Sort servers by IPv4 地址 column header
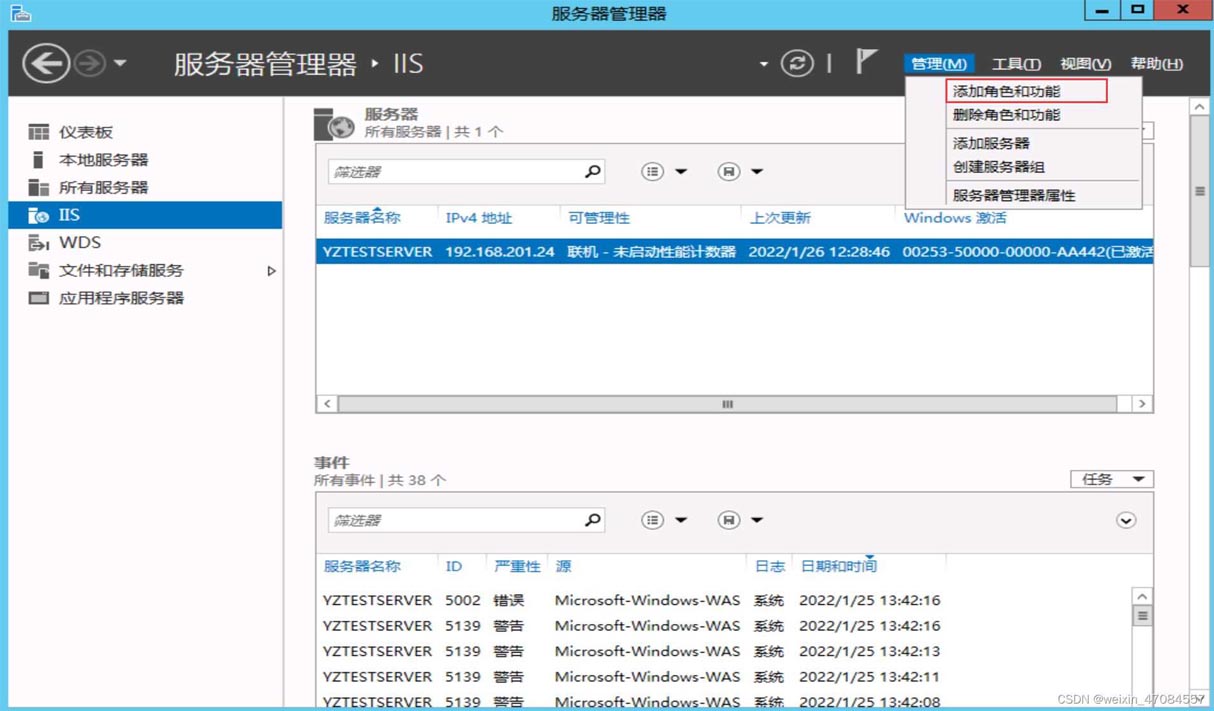 (479, 218)
